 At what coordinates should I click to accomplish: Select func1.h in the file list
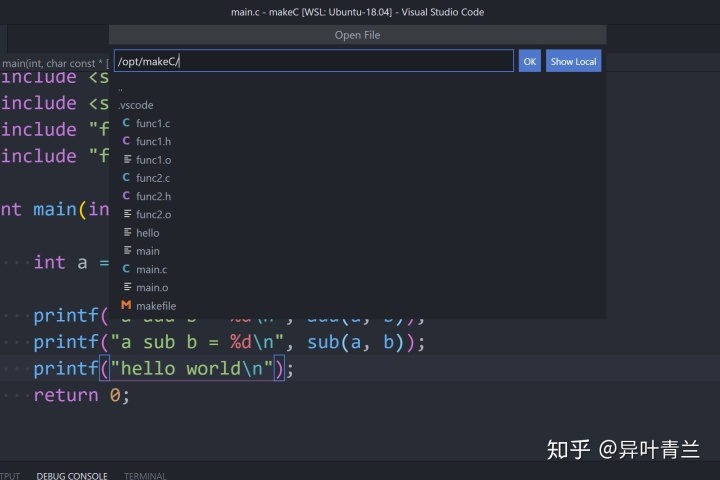tap(360, 141)
